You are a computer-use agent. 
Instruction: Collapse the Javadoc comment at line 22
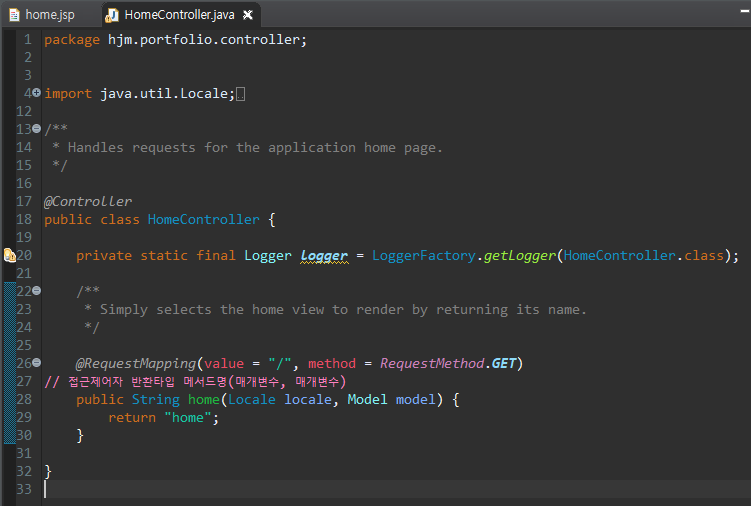point(36,290)
